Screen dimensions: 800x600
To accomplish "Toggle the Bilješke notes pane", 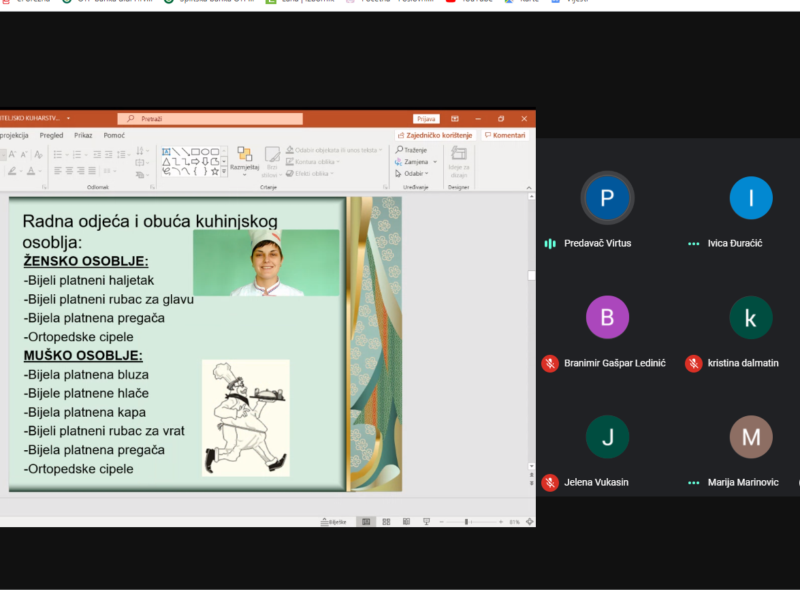I will point(333,521).
